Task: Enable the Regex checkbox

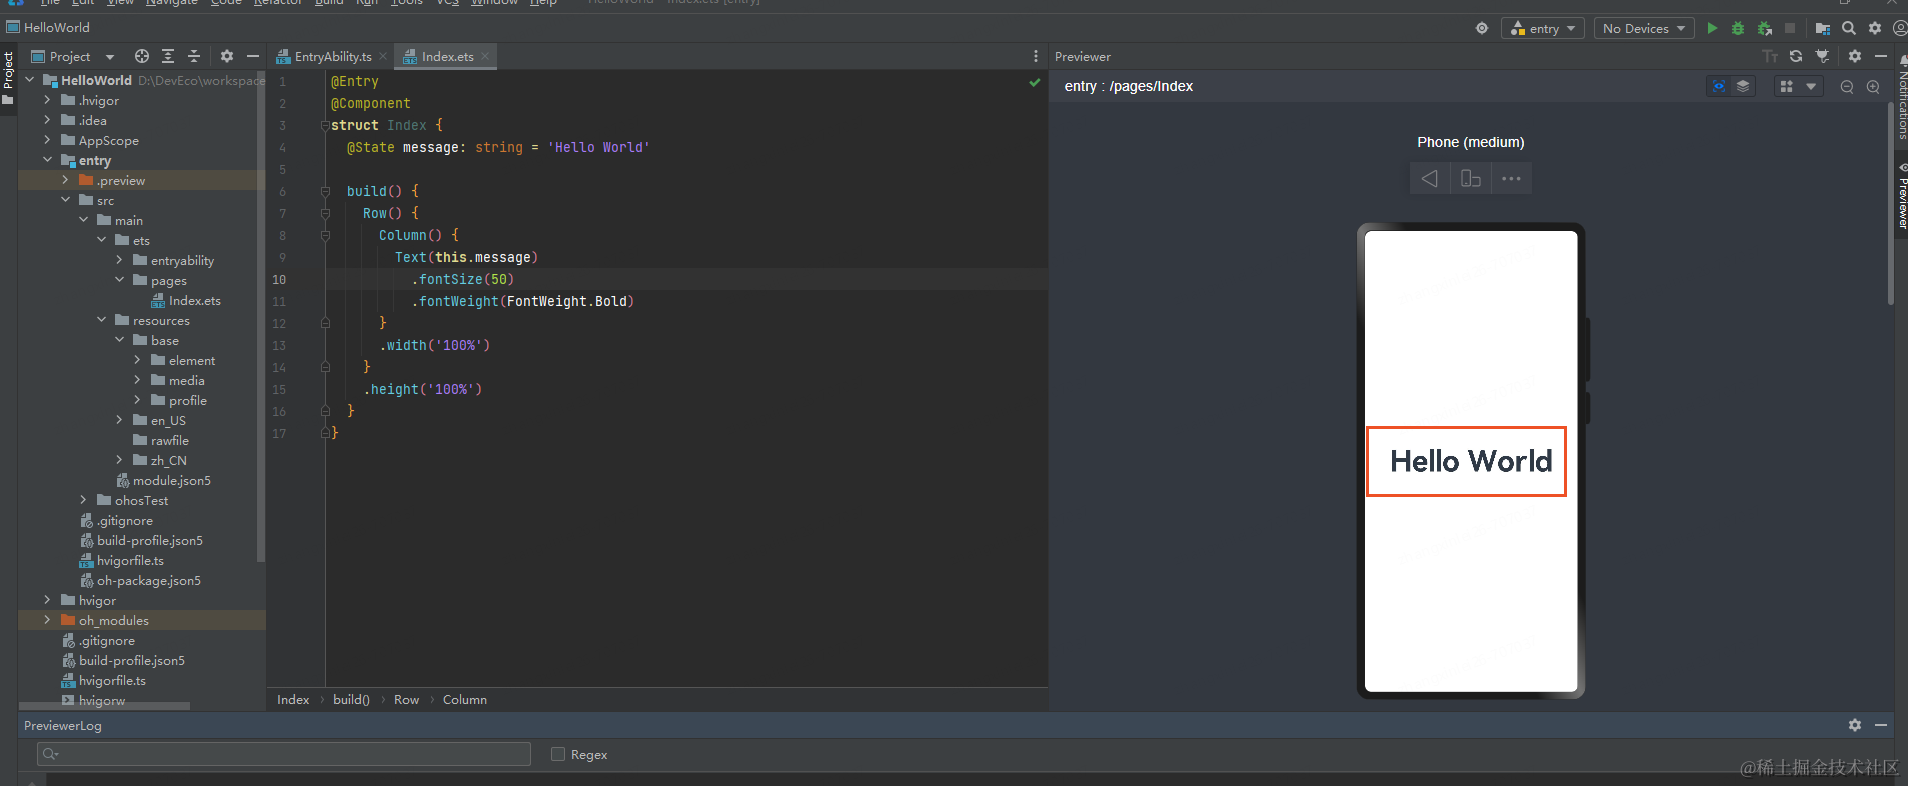Action: point(558,754)
